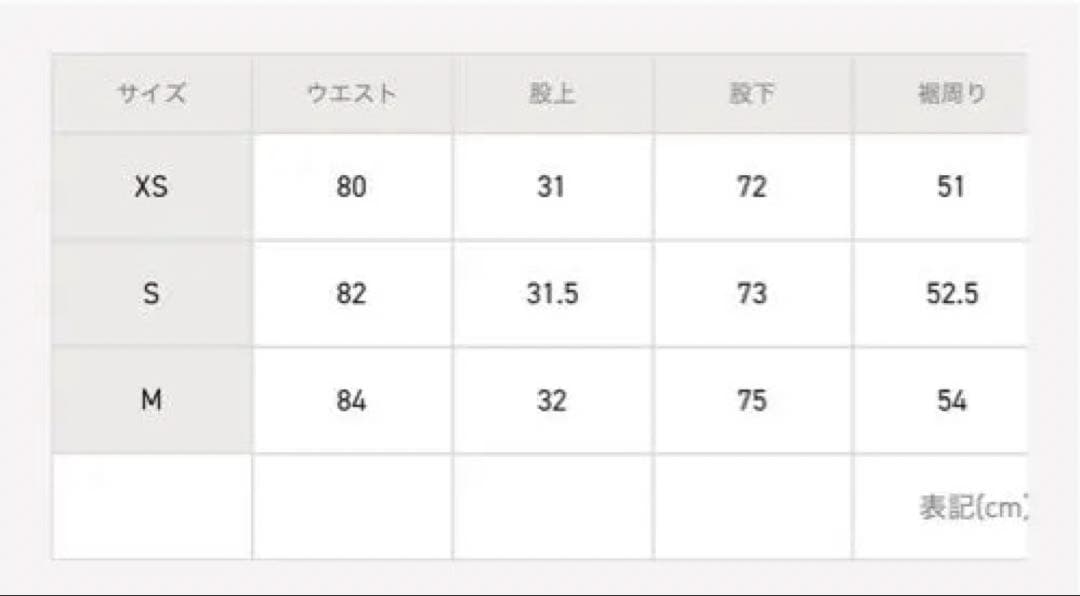
Task: Click the M waist value 84
Action: [351, 401]
